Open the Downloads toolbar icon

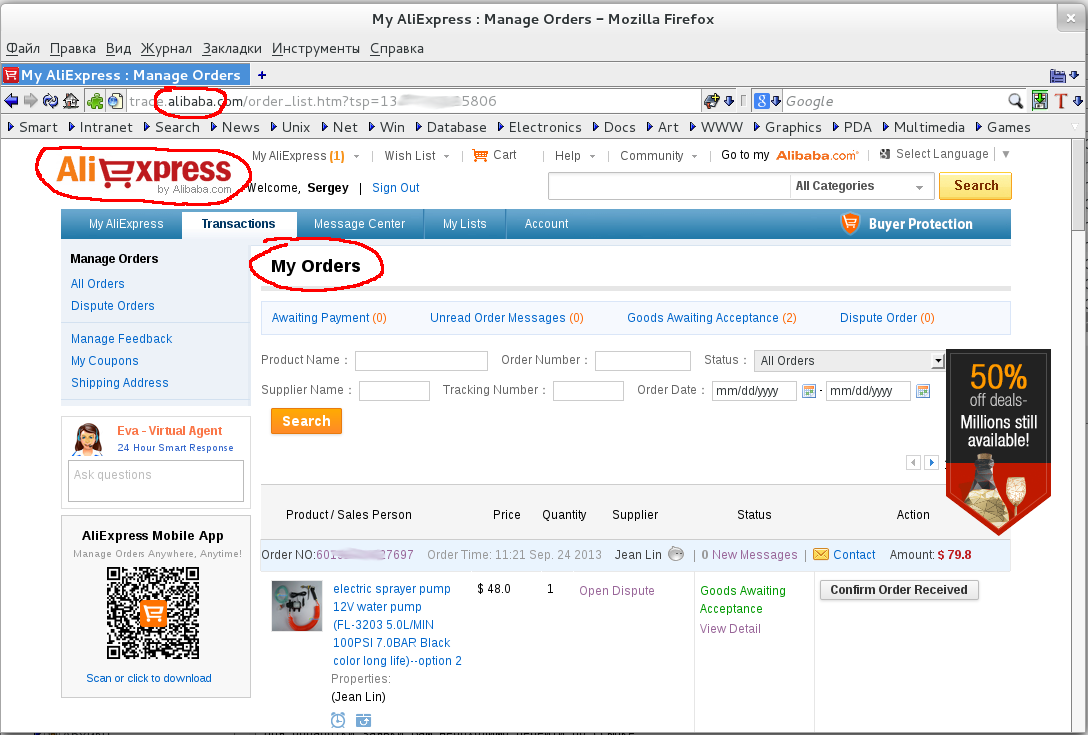click(1039, 101)
